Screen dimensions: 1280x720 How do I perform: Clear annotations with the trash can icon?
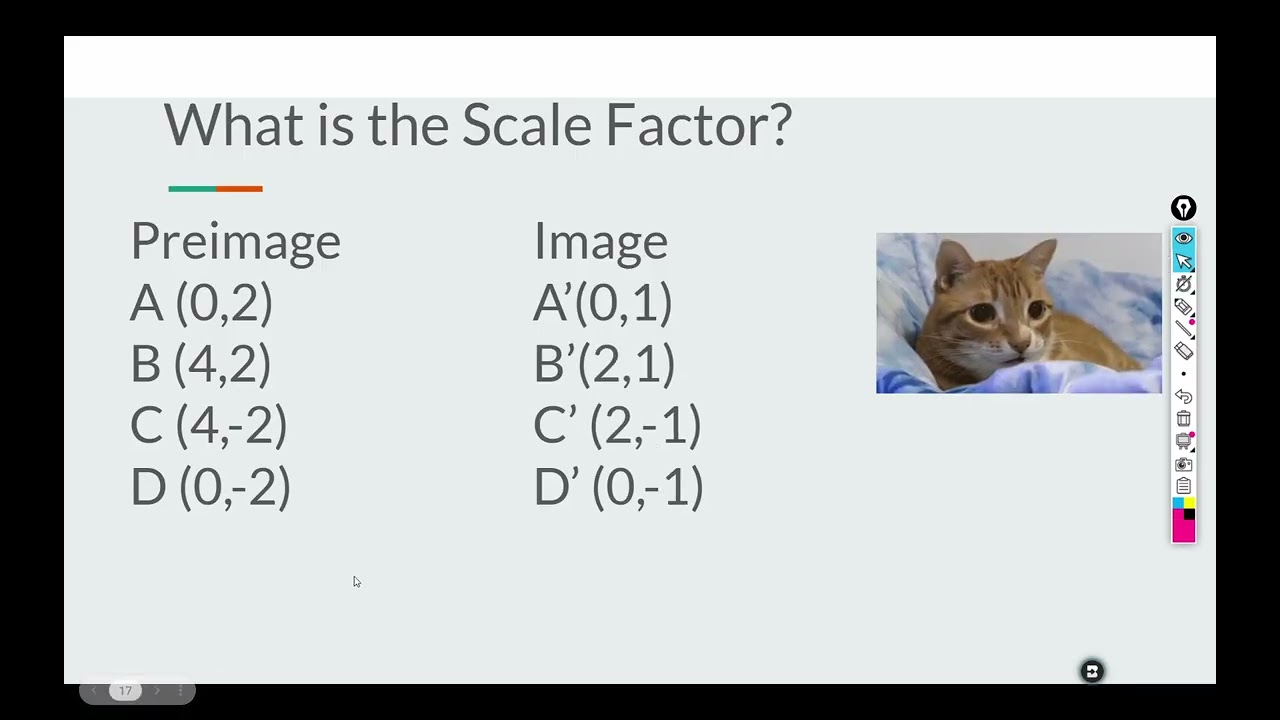[1183, 418]
